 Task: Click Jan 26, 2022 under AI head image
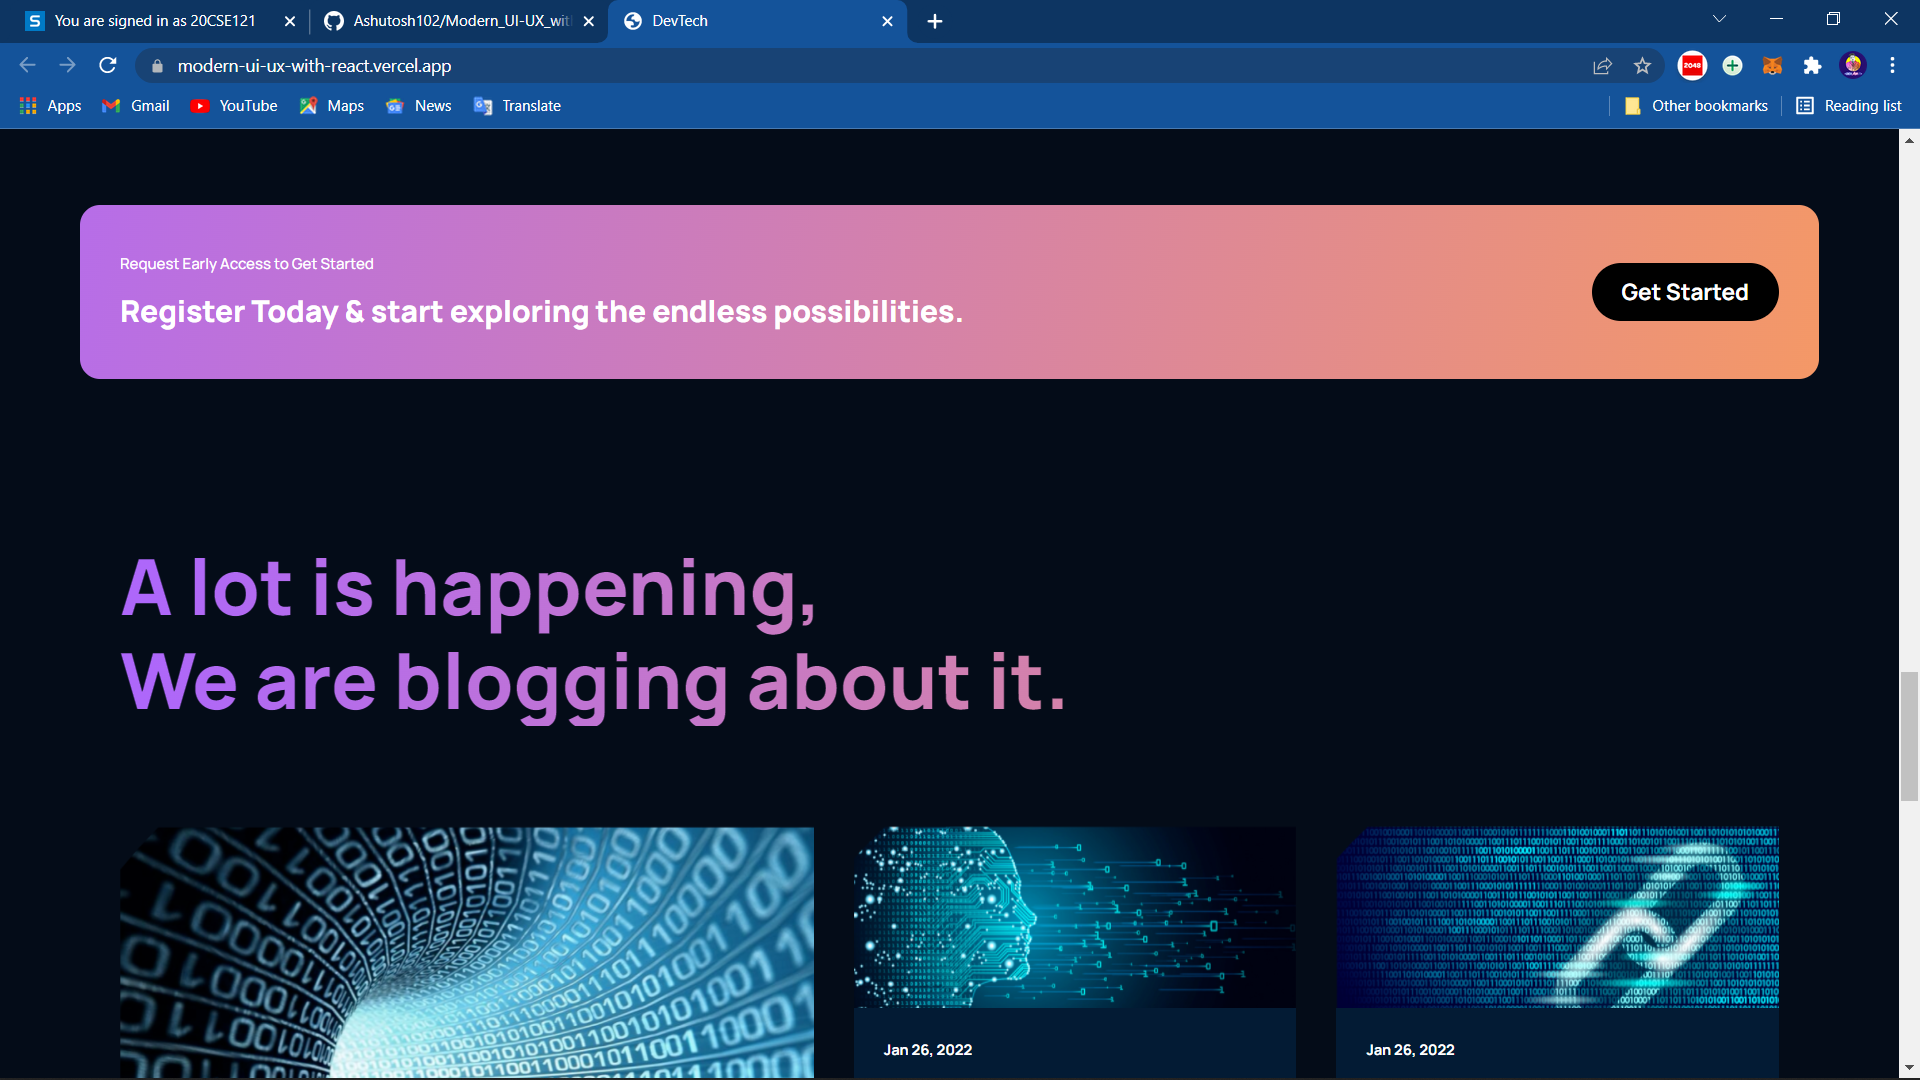click(x=928, y=1050)
